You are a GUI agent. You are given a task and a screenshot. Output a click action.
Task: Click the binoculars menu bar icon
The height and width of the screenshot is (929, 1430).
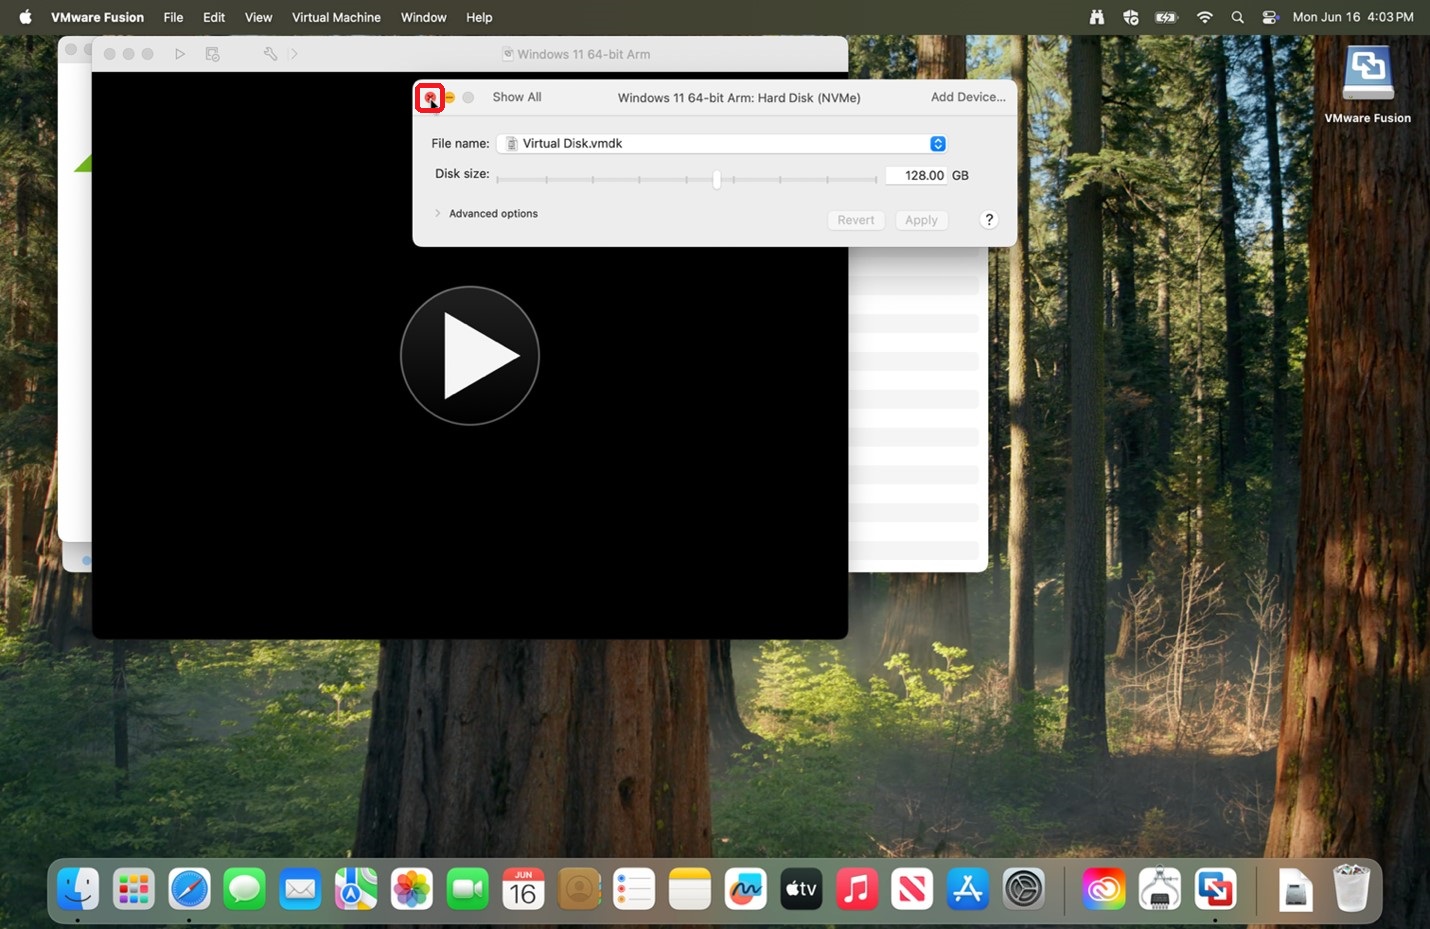point(1097,17)
